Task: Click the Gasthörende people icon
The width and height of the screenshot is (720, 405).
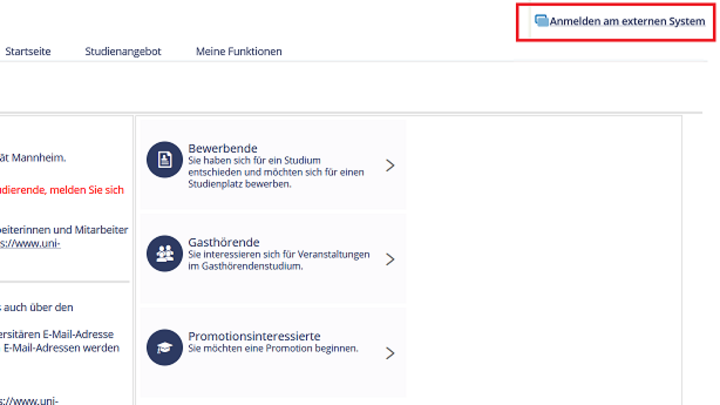Action: (164, 253)
